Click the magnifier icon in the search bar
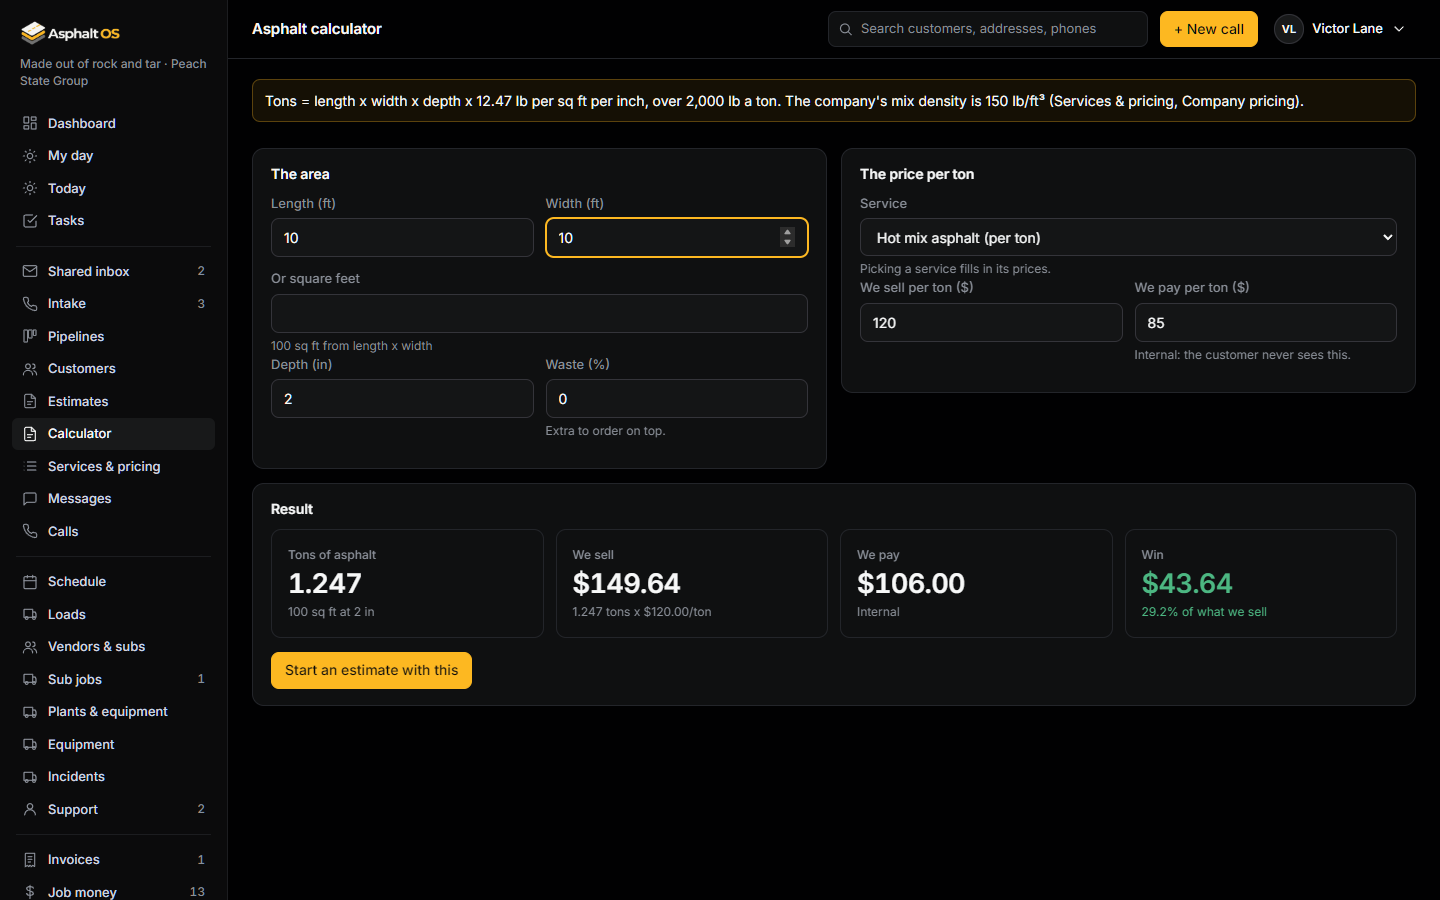This screenshot has width=1440, height=900. coord(846,29)
